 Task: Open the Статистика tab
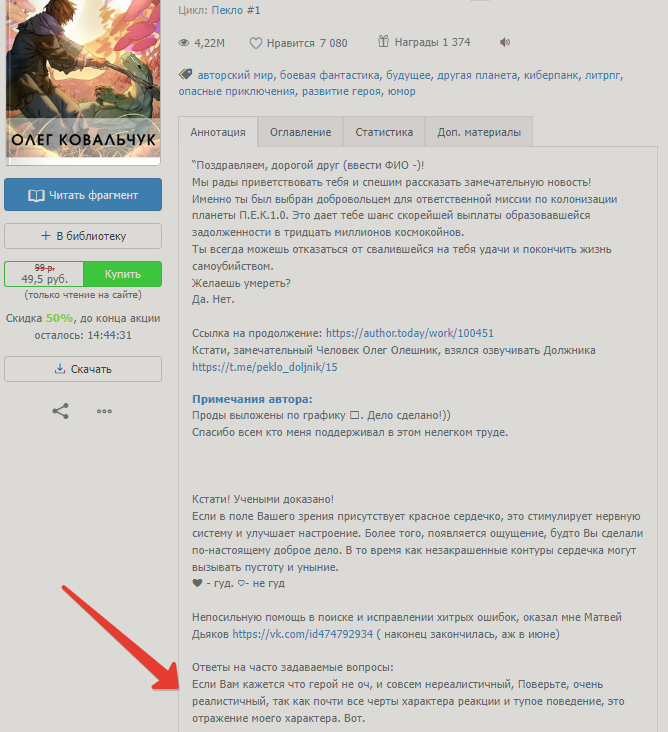pyautogui.click(x=384, y=132)
